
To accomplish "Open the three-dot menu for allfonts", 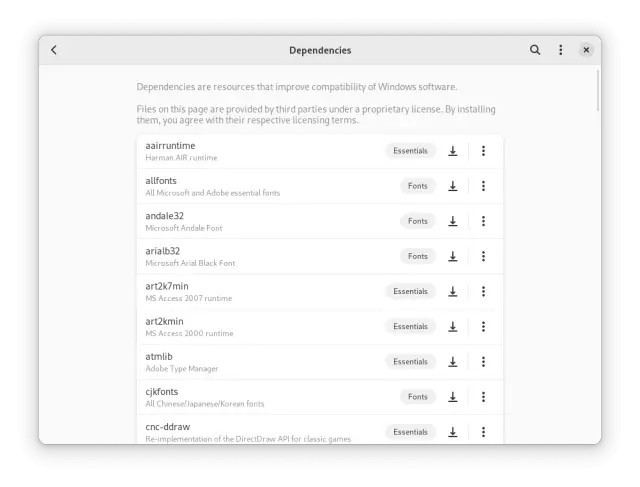I will coord(483,186).
